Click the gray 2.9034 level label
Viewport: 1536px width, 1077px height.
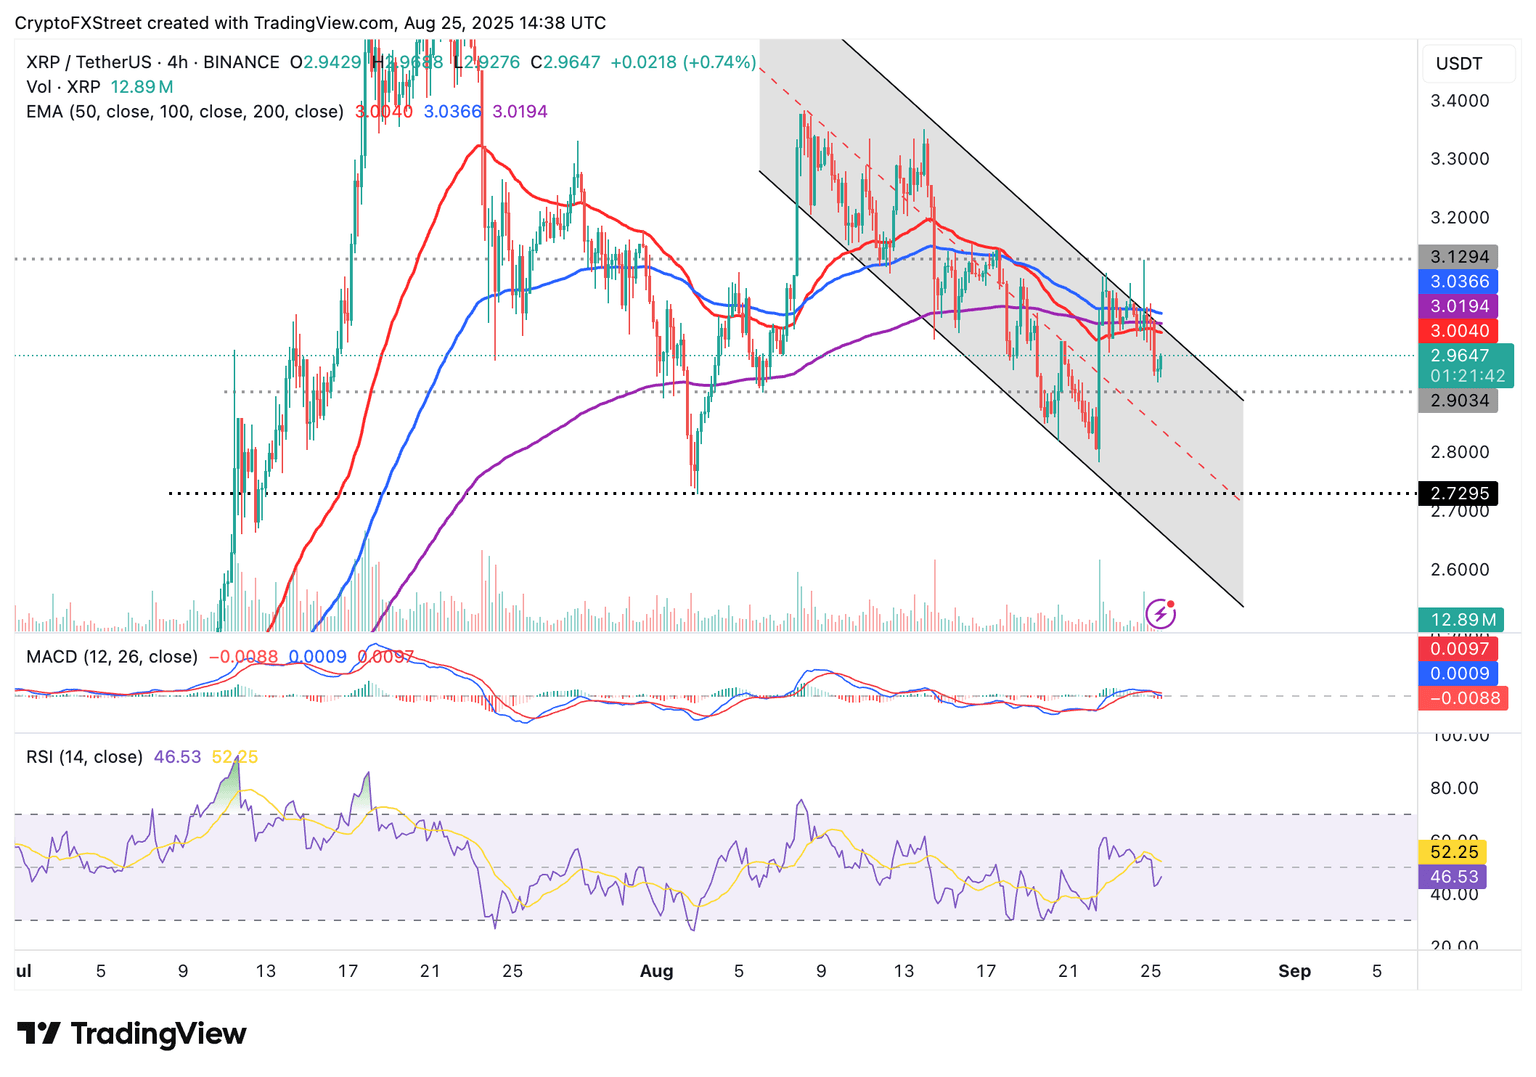coord(1459,401)
